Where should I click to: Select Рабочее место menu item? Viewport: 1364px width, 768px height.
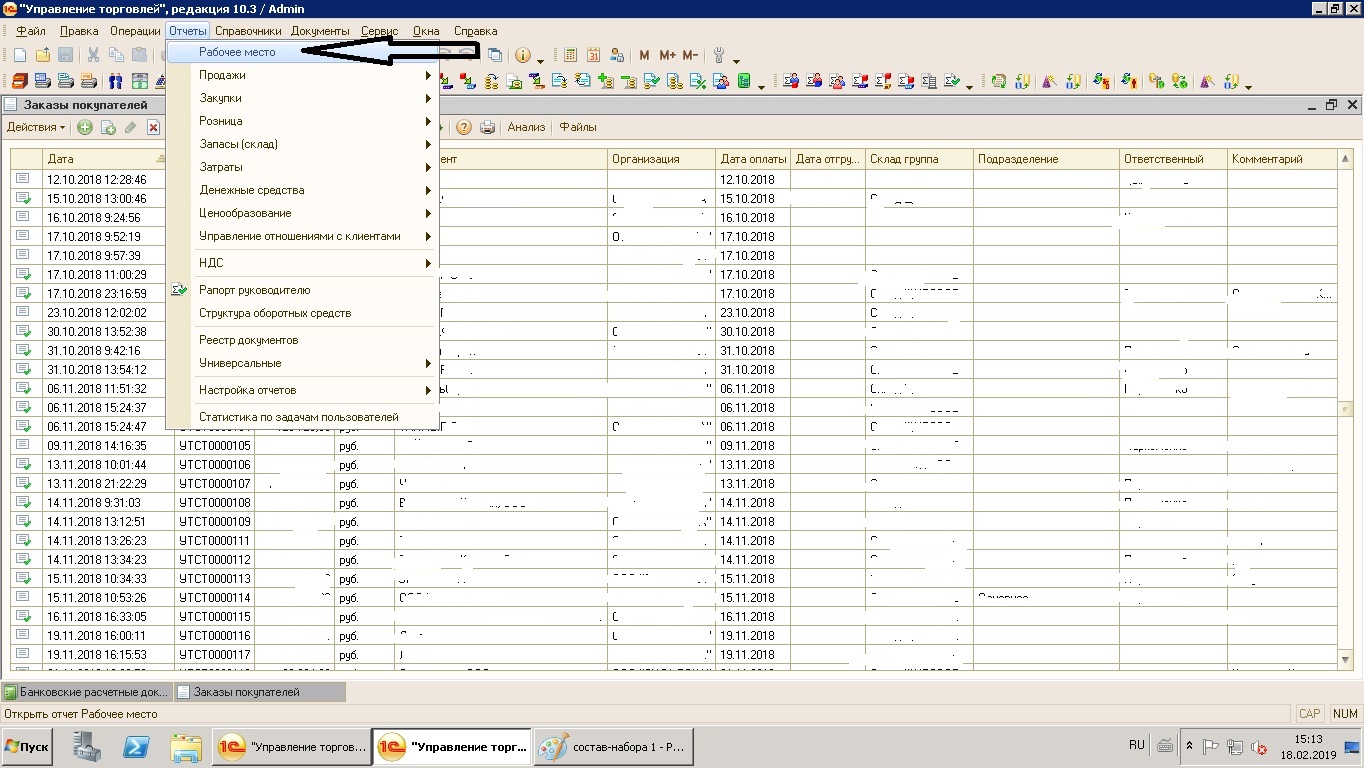tap(237, 52)
